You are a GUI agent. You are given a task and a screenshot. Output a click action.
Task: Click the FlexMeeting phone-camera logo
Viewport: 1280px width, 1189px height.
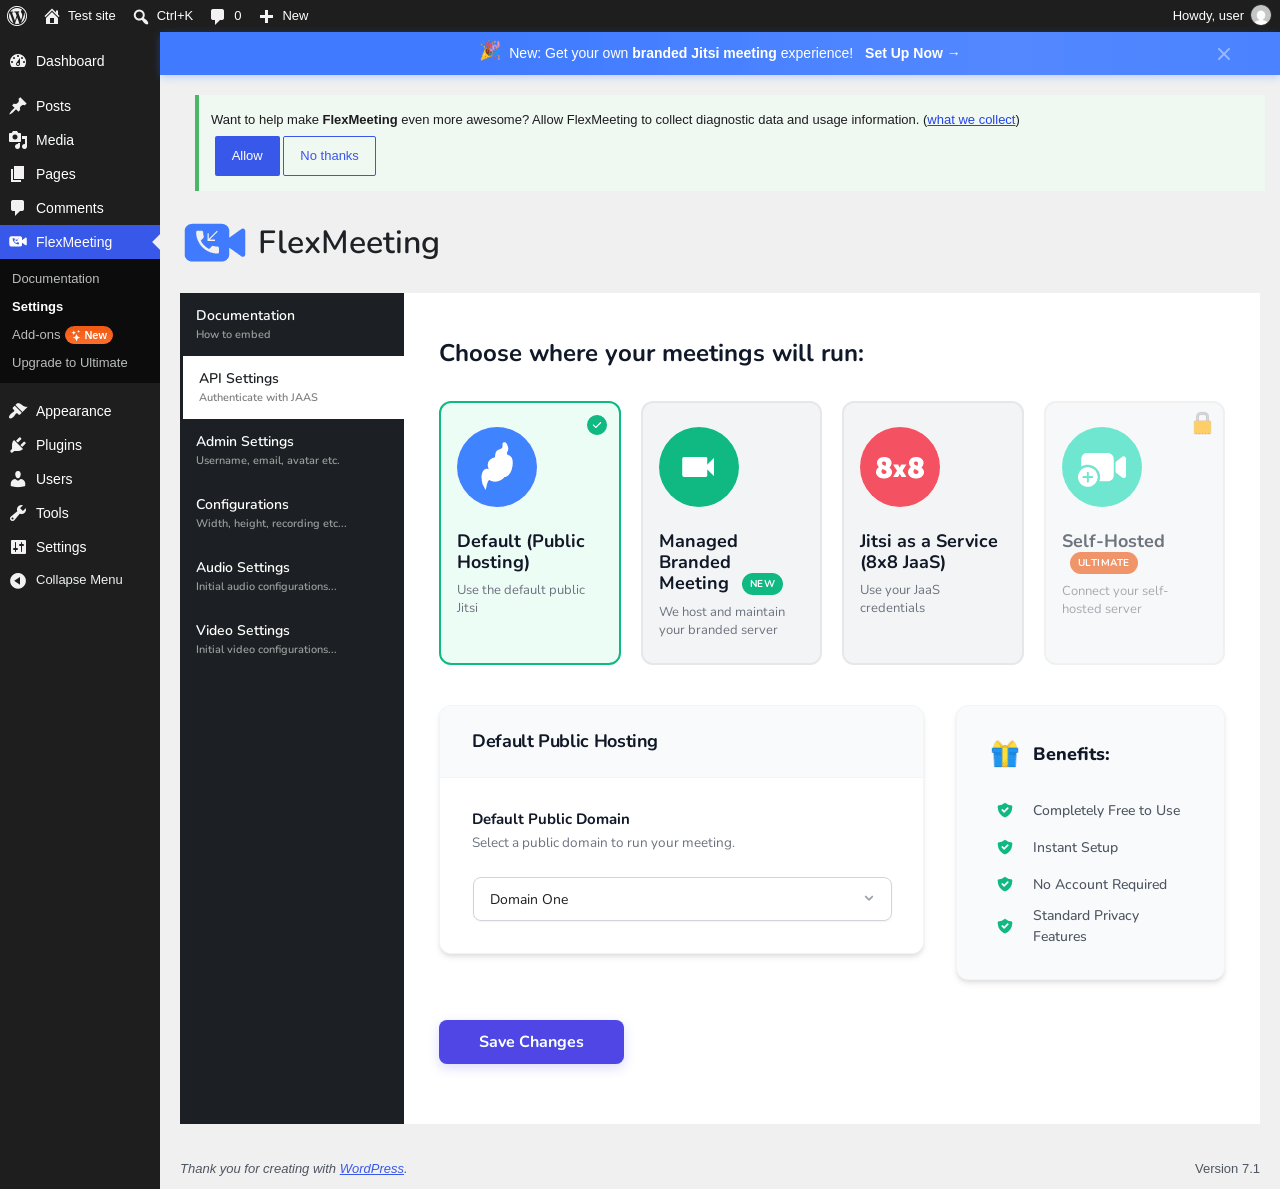coord(215,243)
